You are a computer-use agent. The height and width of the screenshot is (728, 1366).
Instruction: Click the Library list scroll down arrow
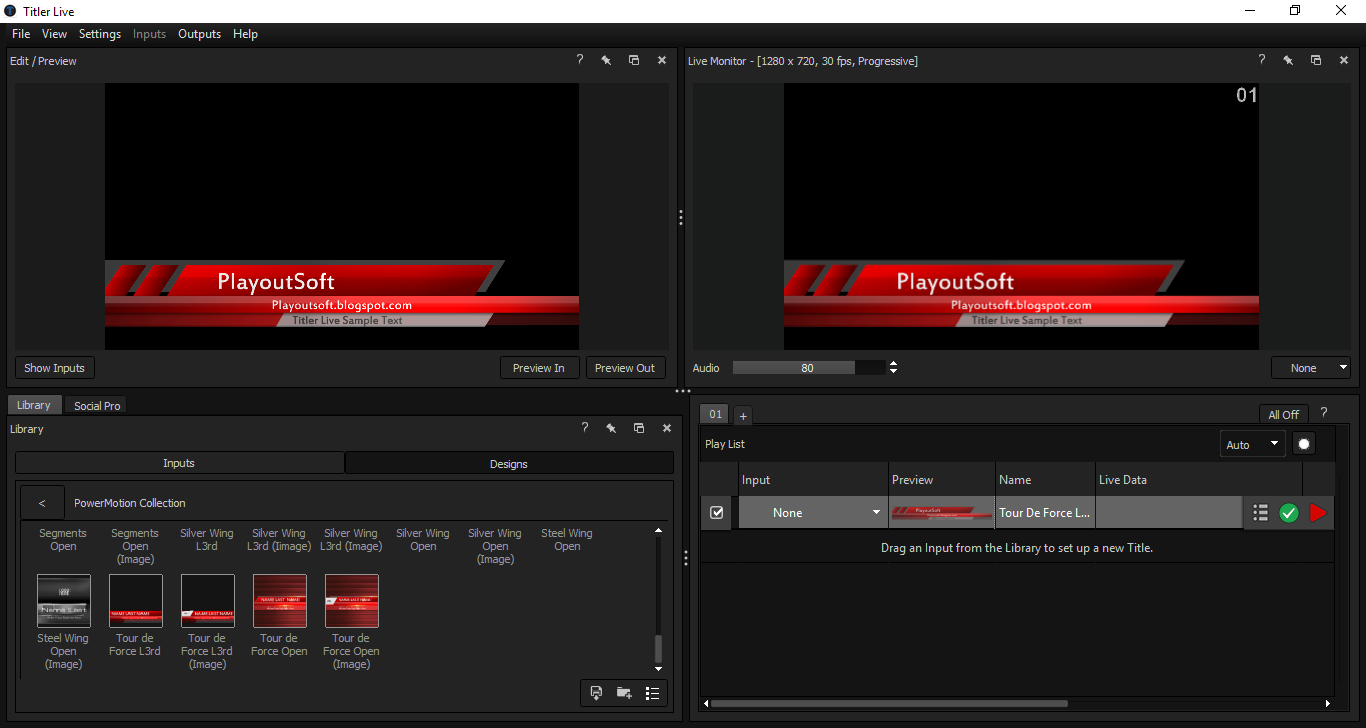(658, 668)
